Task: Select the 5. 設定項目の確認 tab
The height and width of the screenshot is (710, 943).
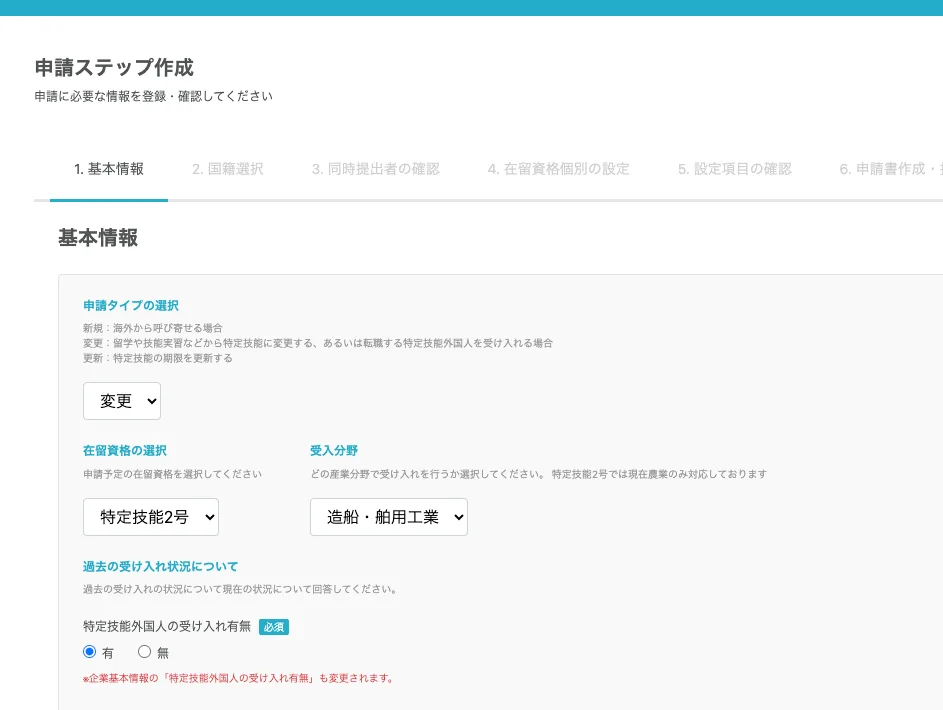Action: 734,170
